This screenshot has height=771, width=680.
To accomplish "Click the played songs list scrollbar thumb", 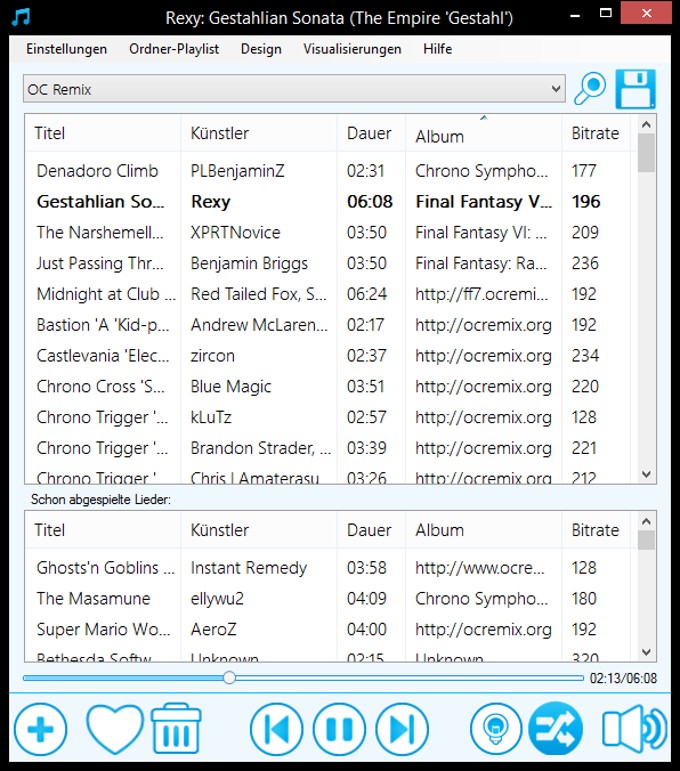I will pos(646,540).
